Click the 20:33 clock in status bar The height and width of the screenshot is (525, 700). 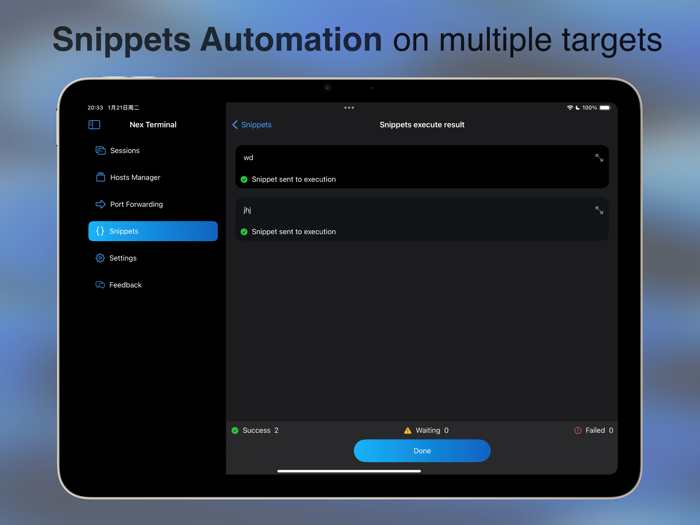pos(95,108)
